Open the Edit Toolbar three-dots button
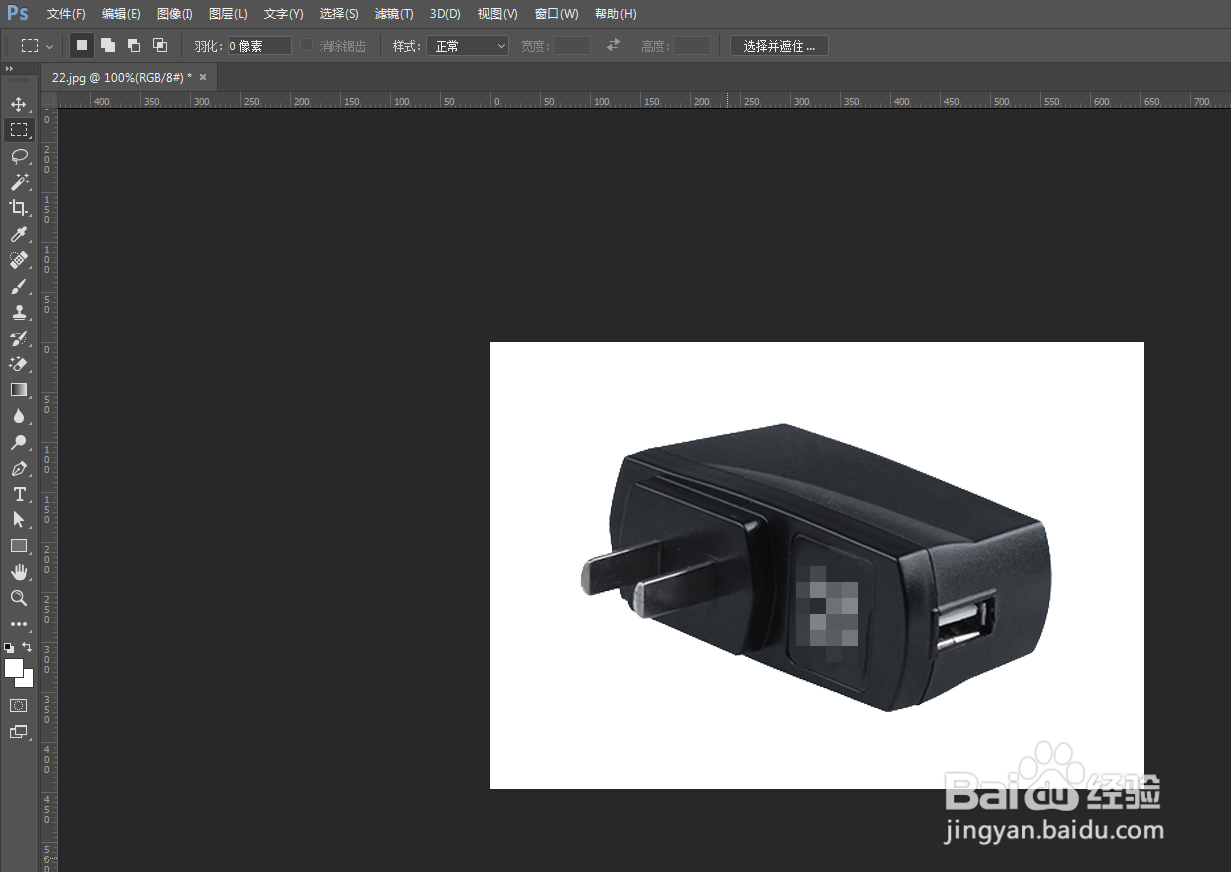Screen dimensions: 1231x872 18,624
